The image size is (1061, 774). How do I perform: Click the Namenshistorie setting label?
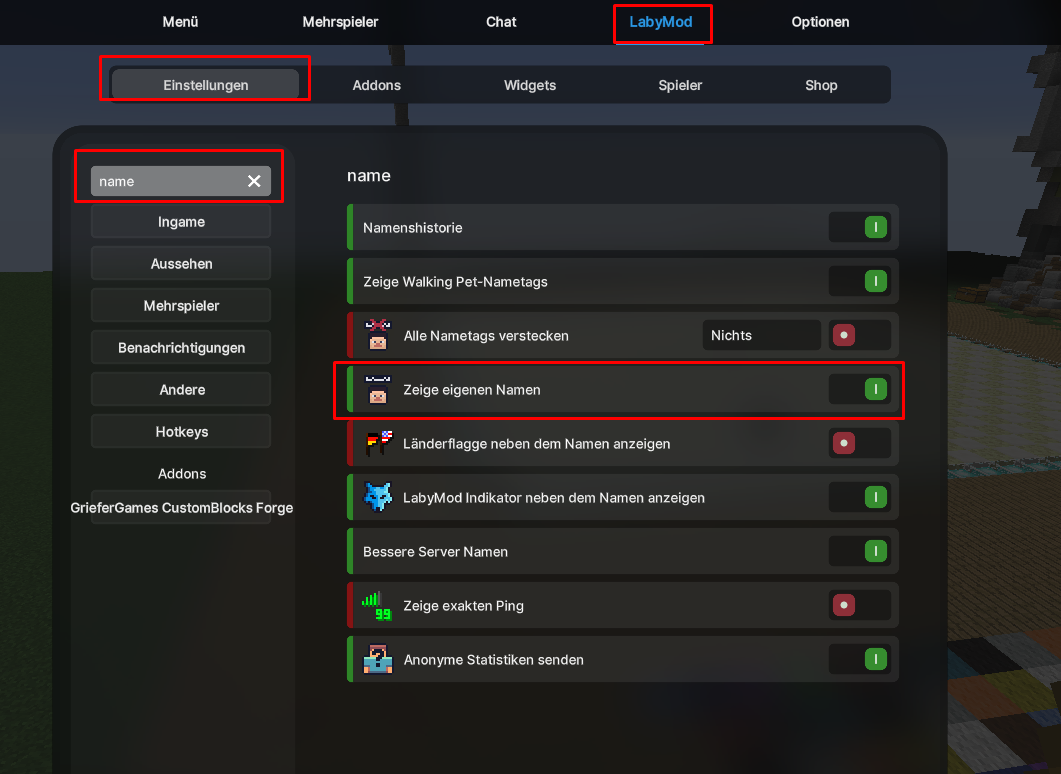(x=413, y=228)
